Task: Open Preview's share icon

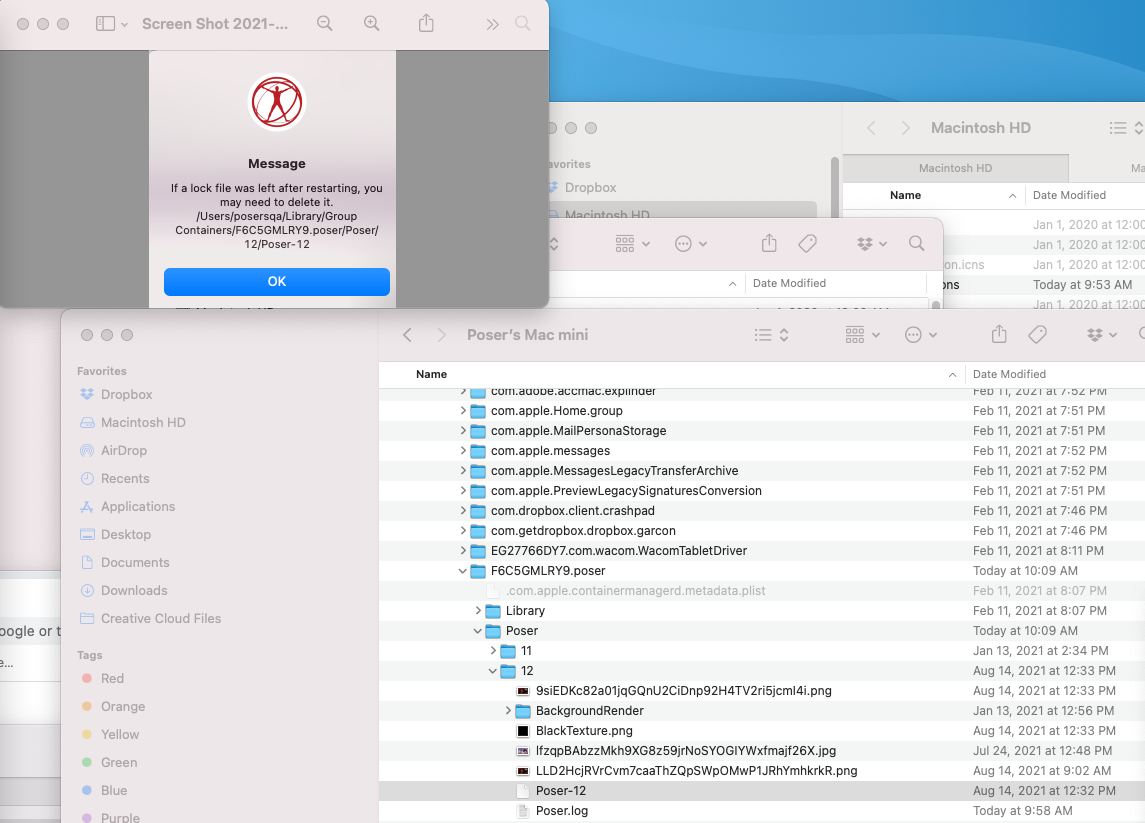Action: 426,23
